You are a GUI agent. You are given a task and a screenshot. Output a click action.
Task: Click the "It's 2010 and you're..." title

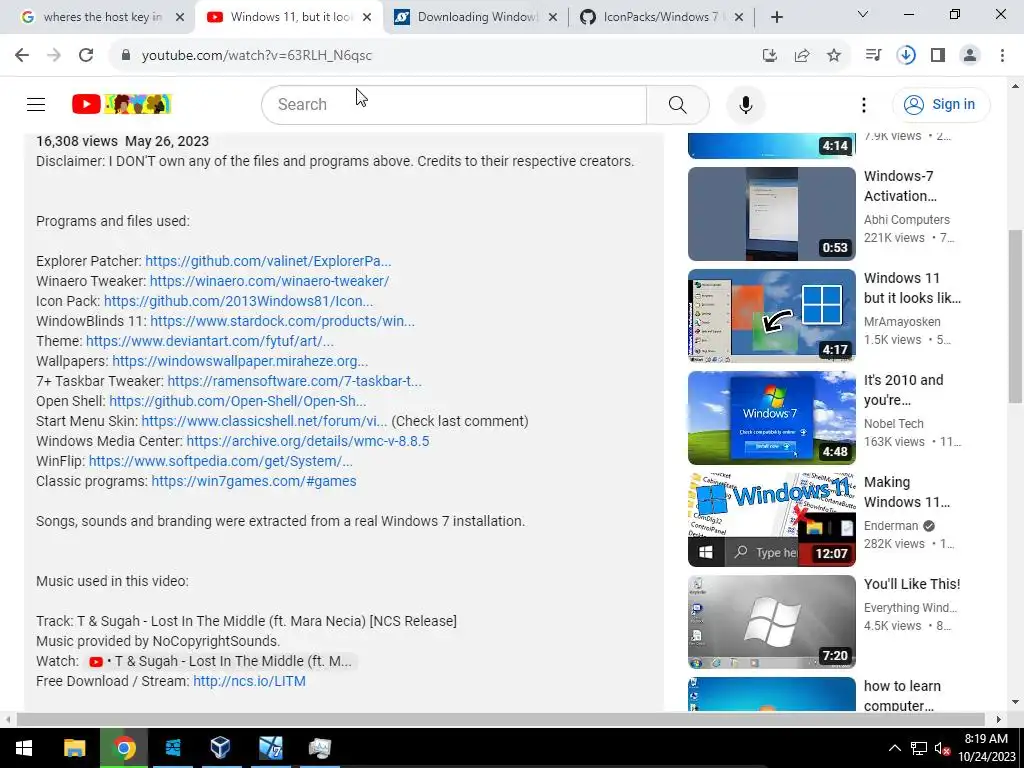point(903,390)
